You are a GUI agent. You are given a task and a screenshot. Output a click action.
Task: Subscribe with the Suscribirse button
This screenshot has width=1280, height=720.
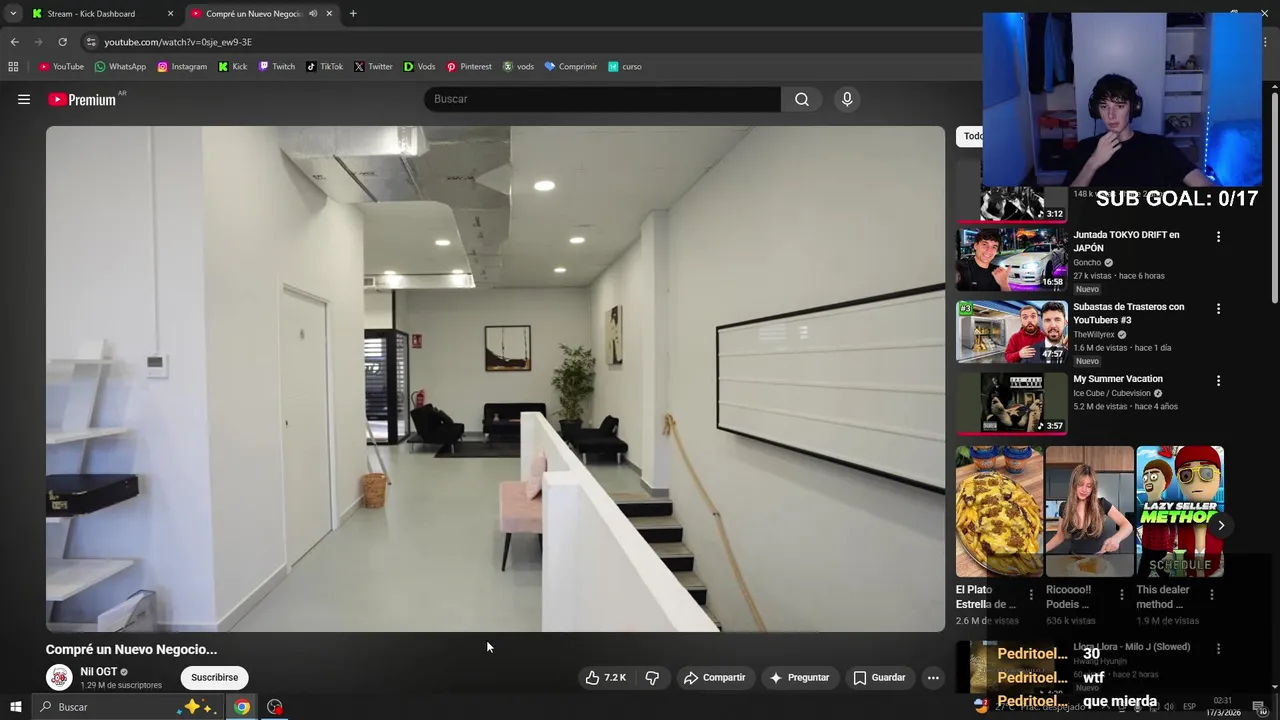pos(215,678)
